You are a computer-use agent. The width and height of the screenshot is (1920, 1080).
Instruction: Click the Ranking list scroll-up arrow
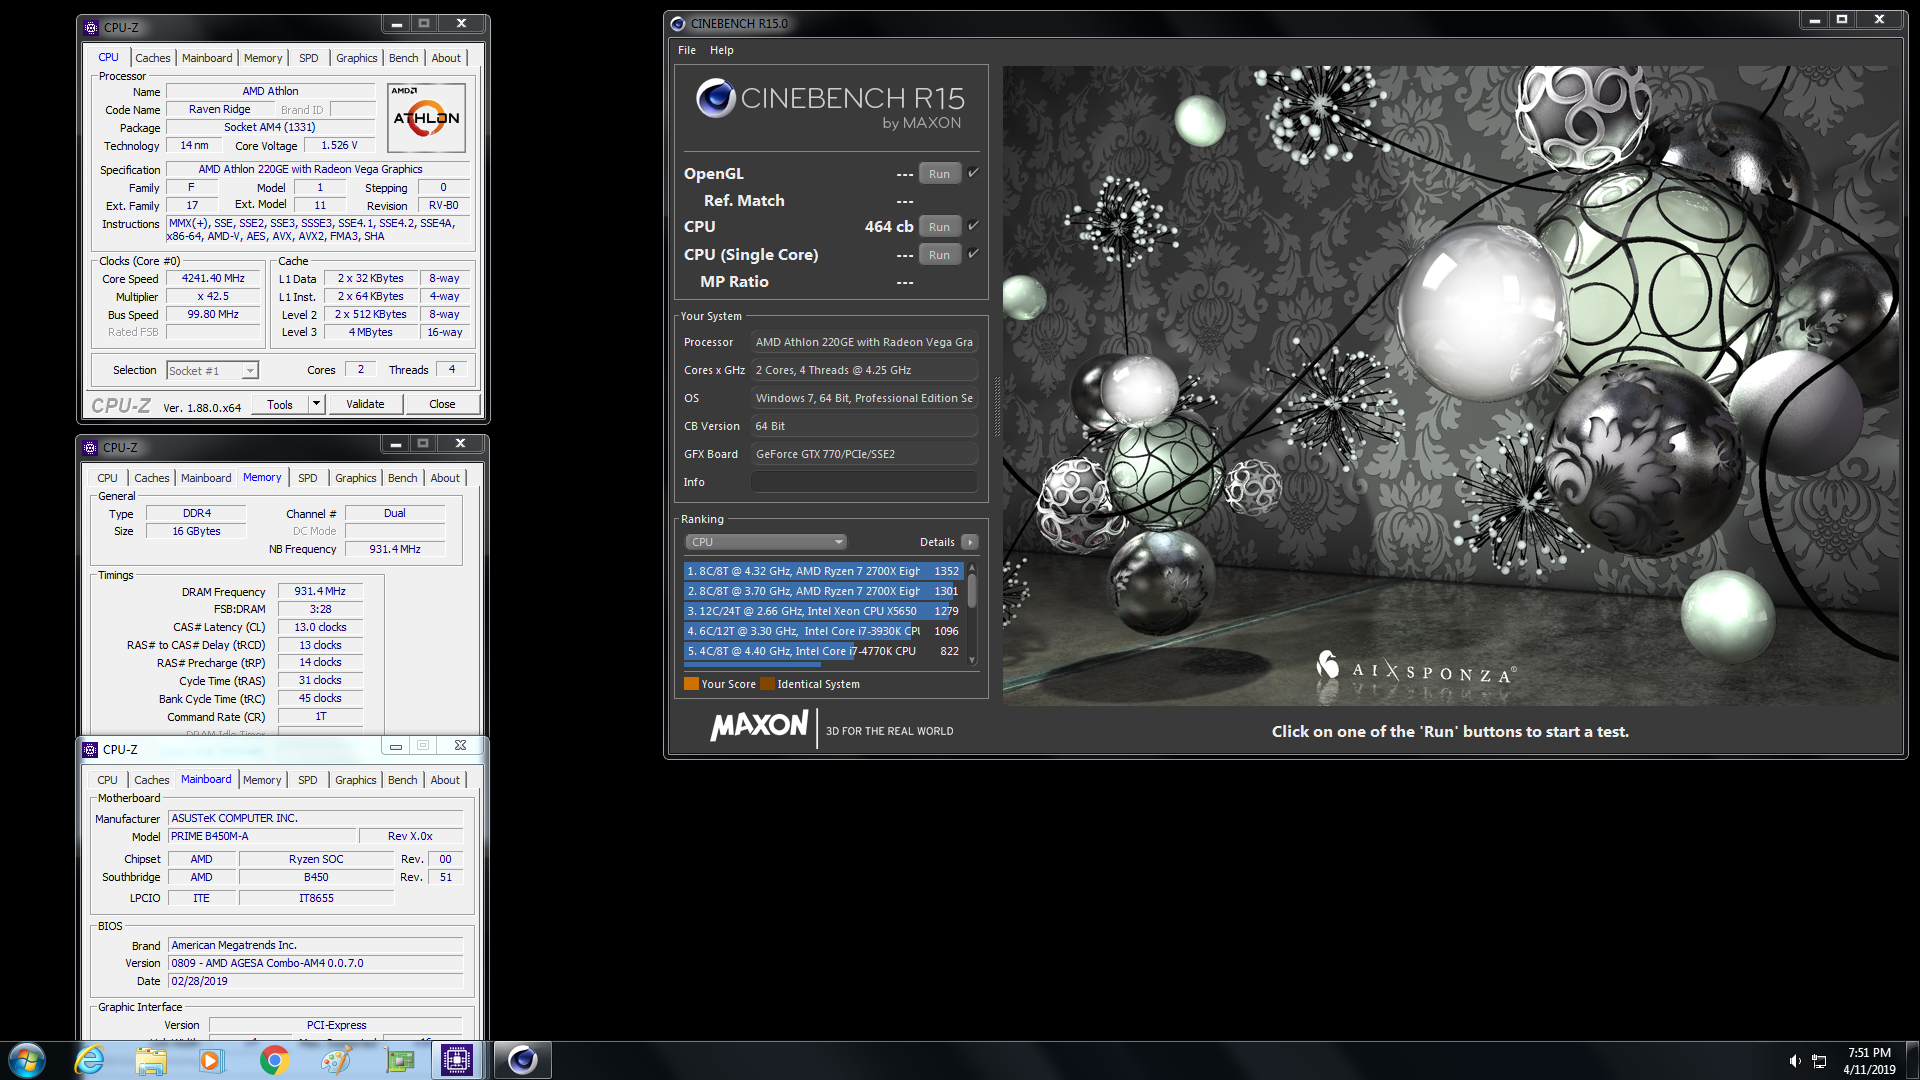tap(972, 567)
